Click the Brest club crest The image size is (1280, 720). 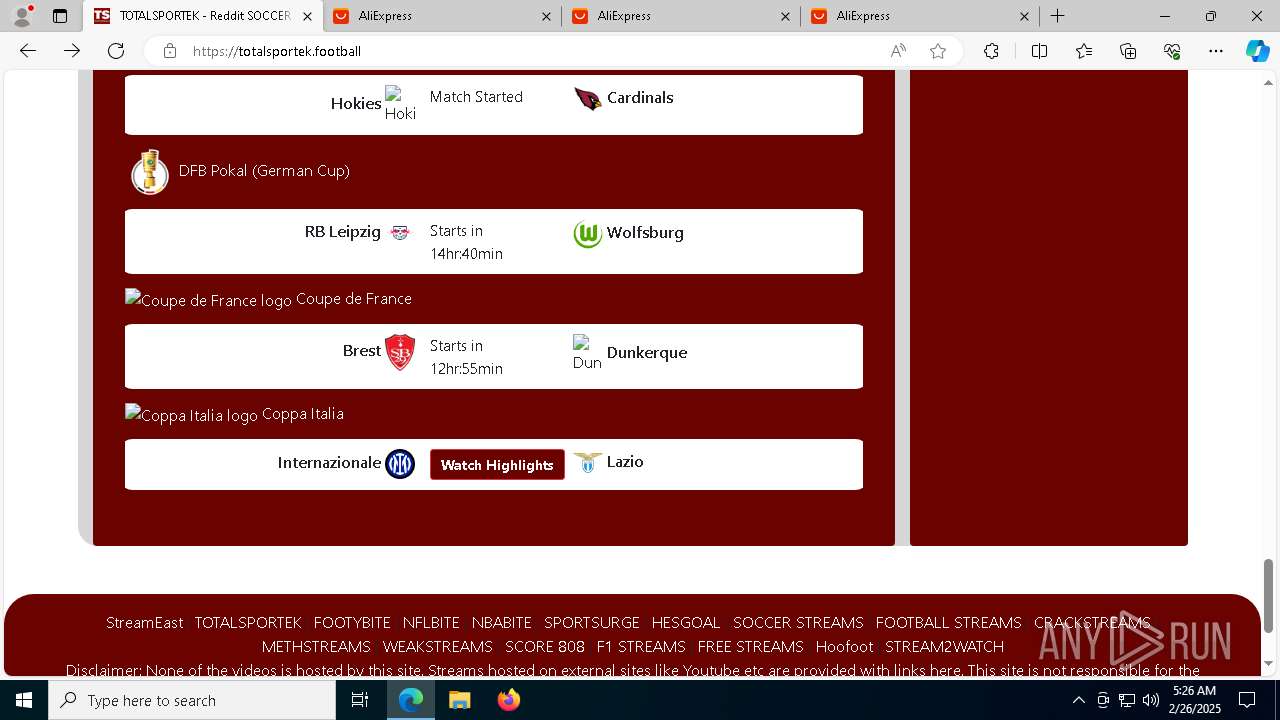pyautogui.click(x=400, y=352)
